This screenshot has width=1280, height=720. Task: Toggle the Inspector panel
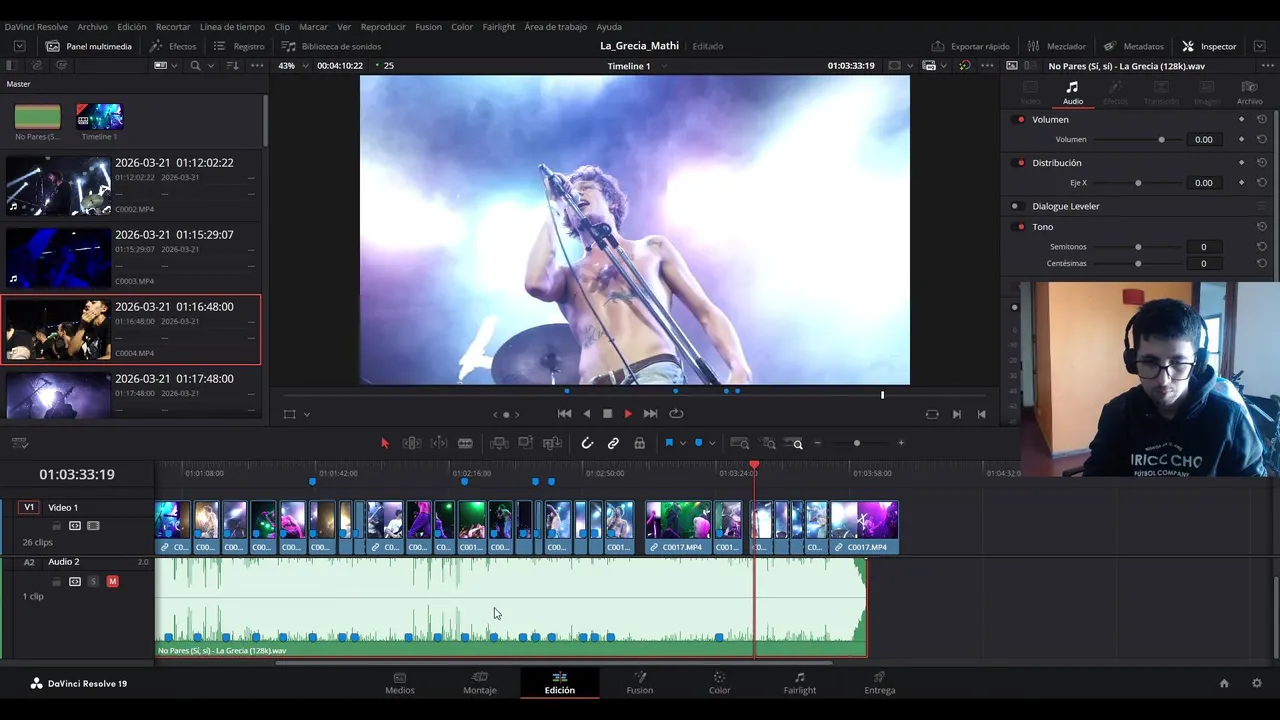1209,46
